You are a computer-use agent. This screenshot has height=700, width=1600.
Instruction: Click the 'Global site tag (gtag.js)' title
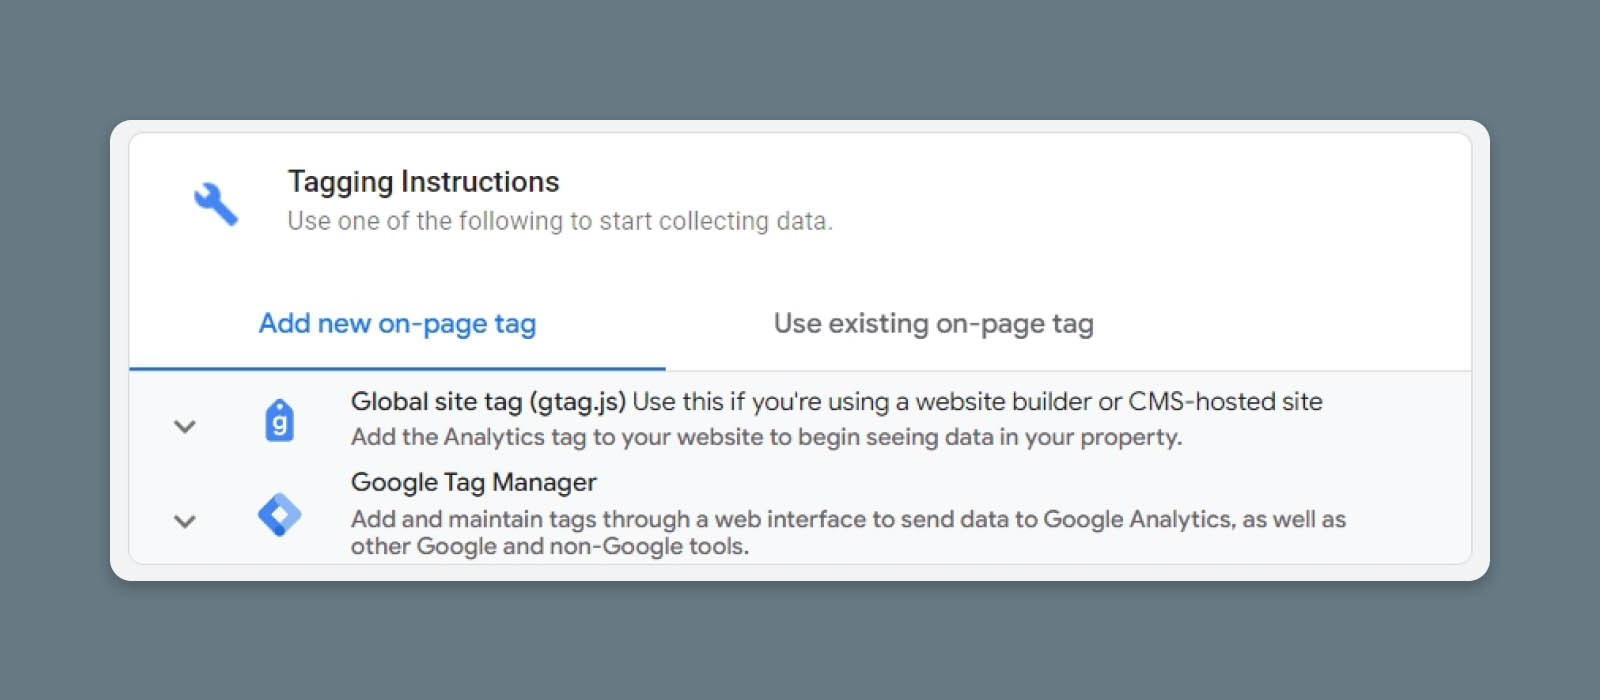(488, 402)
